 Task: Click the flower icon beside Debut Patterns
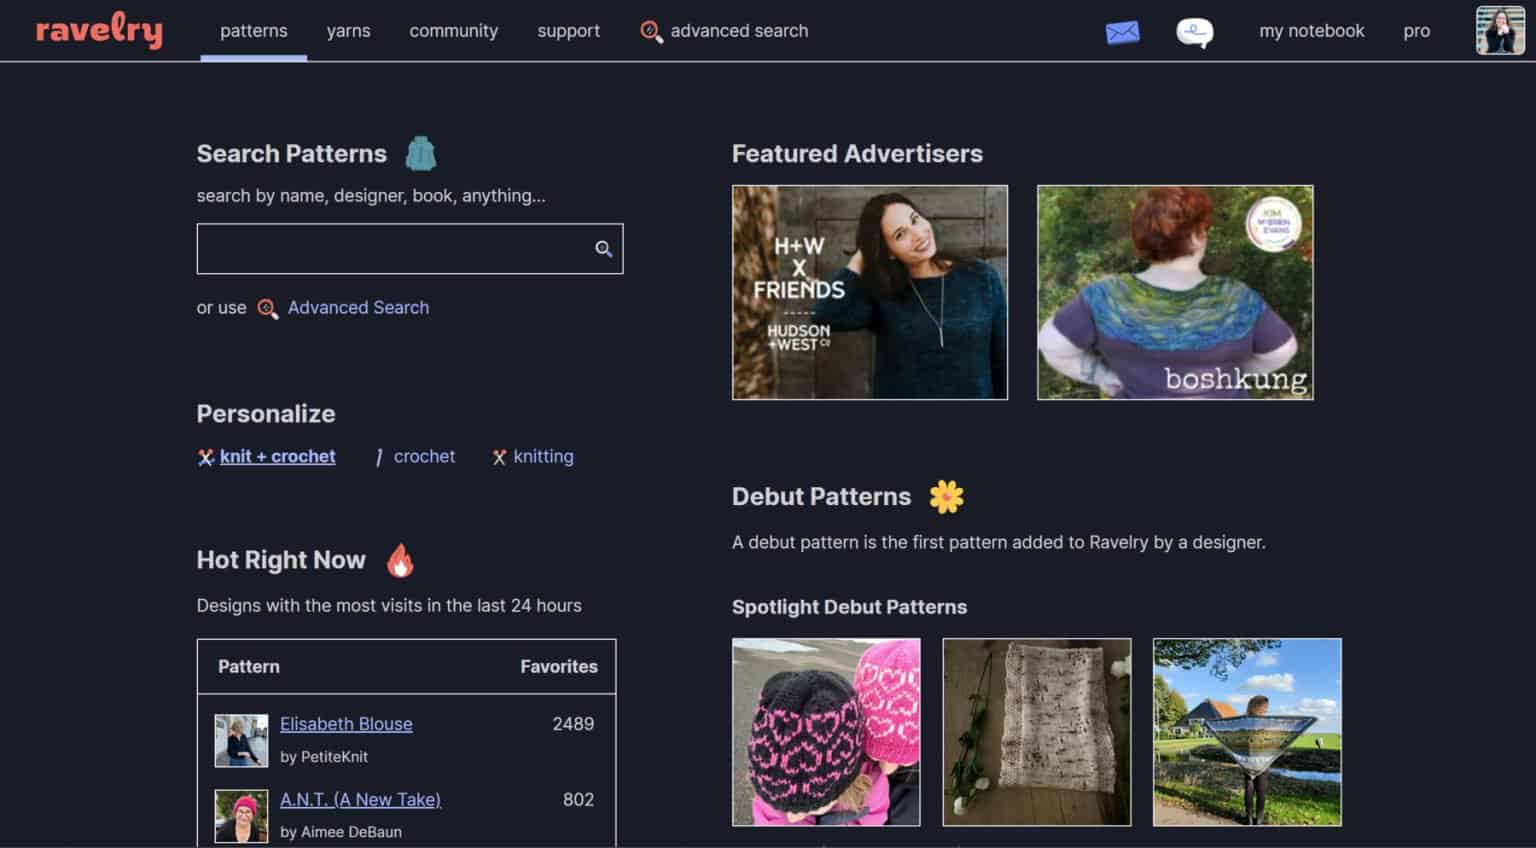click(x=946, y=496)
